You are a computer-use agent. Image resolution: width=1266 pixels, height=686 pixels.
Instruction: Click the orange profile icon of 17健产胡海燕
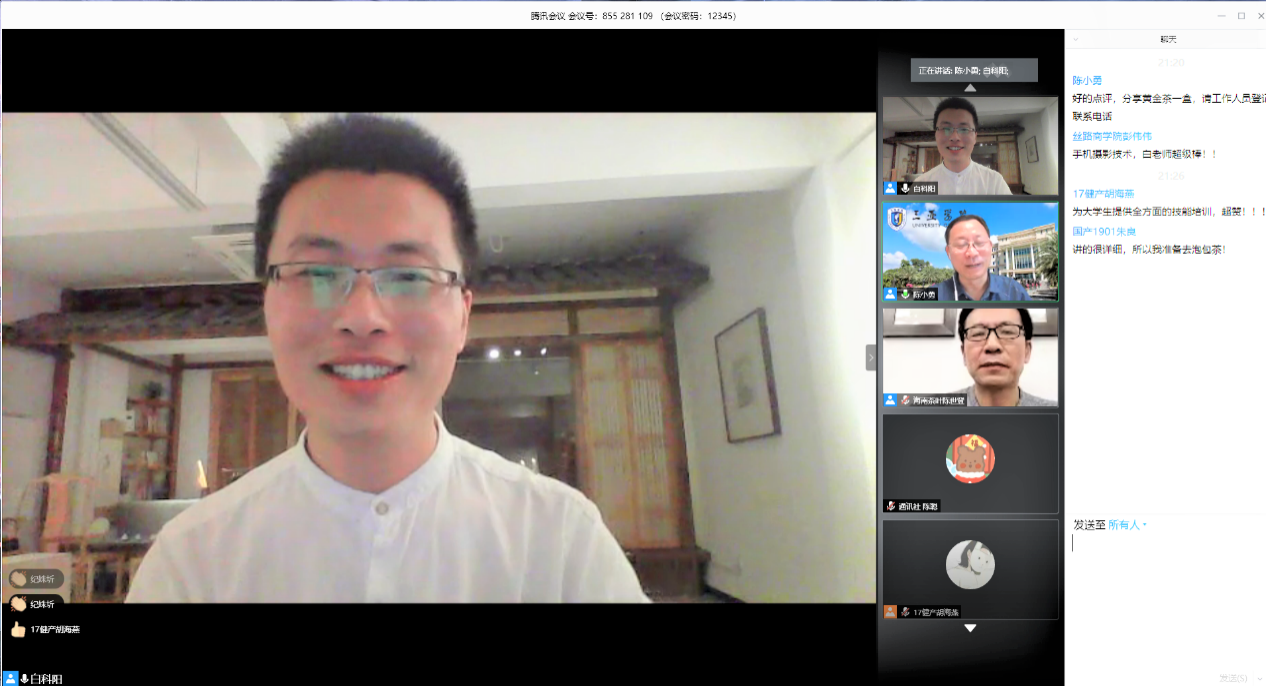(890, 612)
